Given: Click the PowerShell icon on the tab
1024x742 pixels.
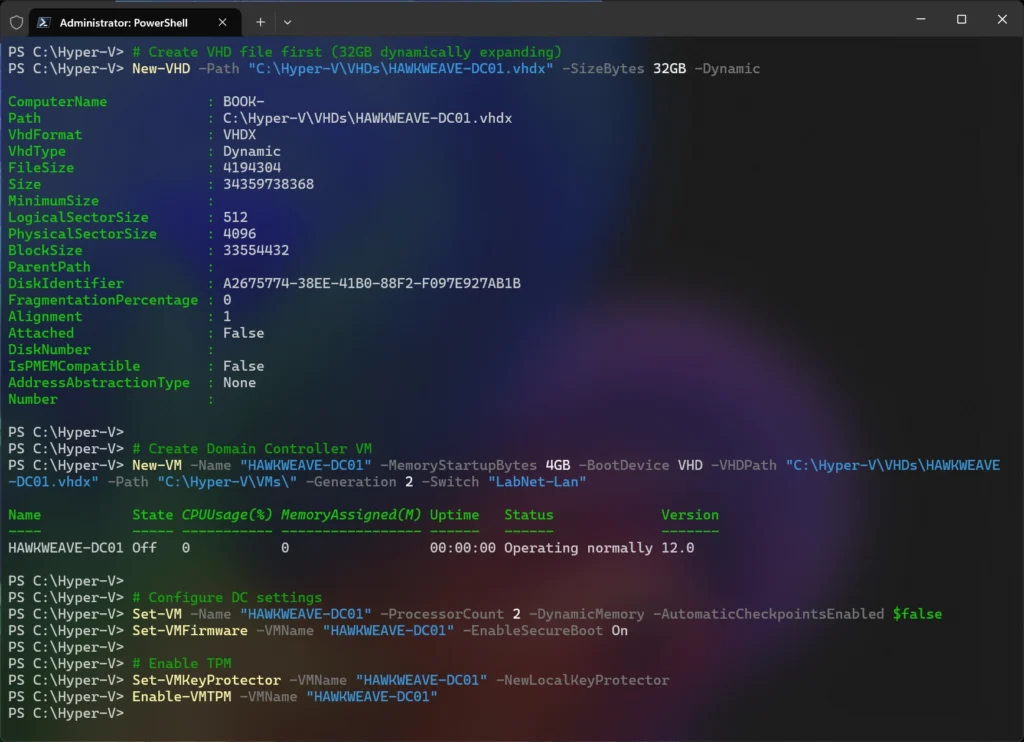Looking at the screenshot, I should 45,21.
